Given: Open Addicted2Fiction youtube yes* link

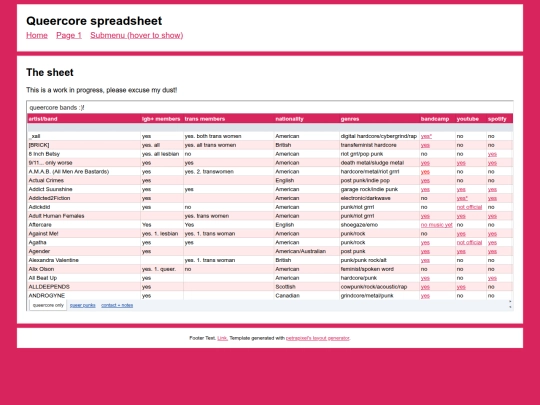Looking at the screenshot, I should [462, 198].
